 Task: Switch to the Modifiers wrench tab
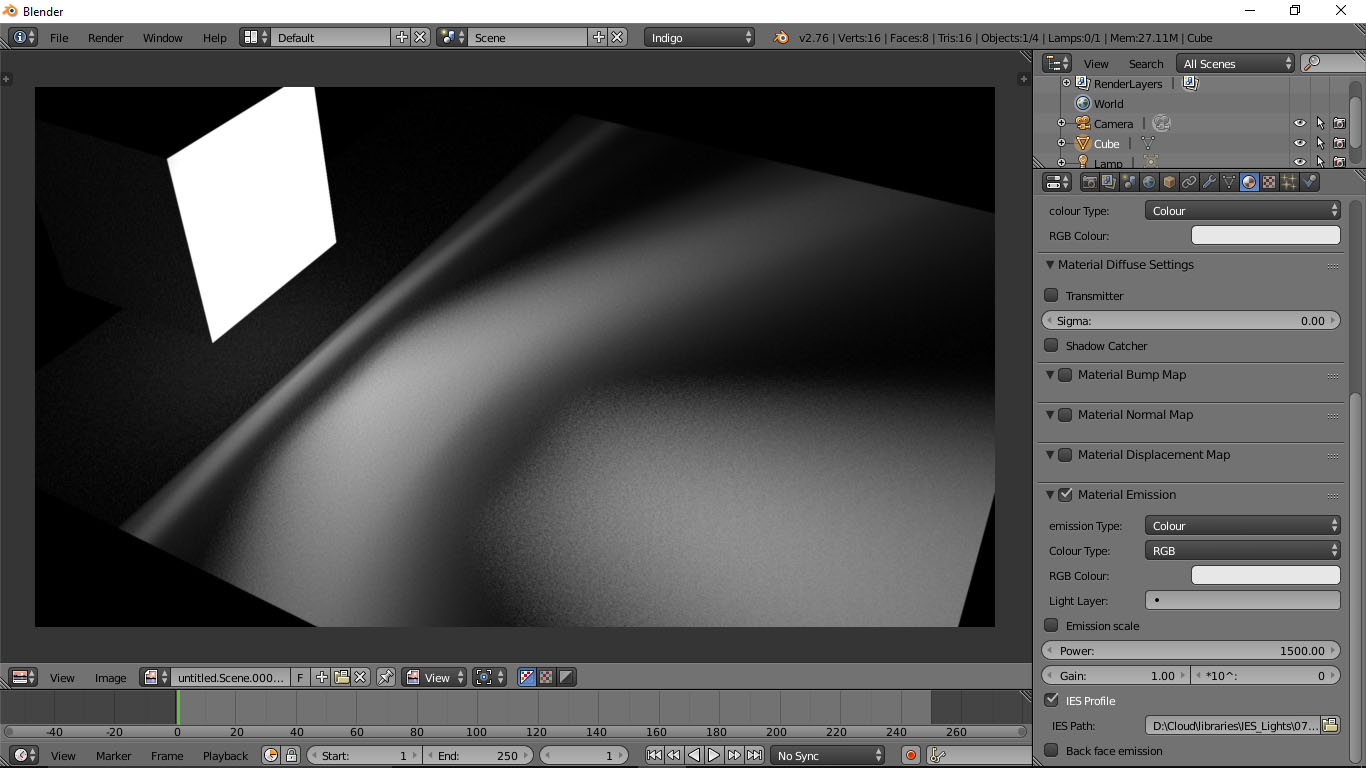[x=1209, y=182]
